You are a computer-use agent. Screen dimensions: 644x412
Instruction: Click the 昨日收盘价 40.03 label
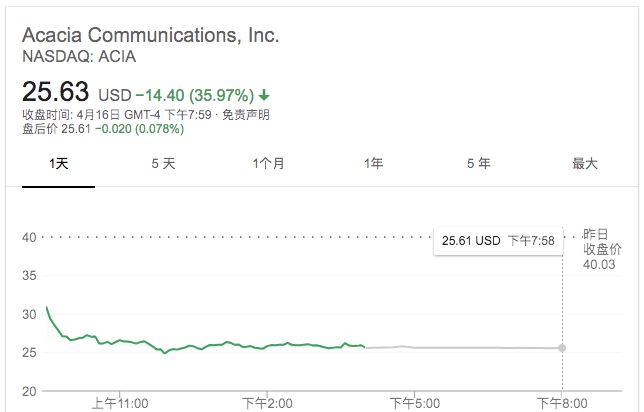[x=602, y=249]
